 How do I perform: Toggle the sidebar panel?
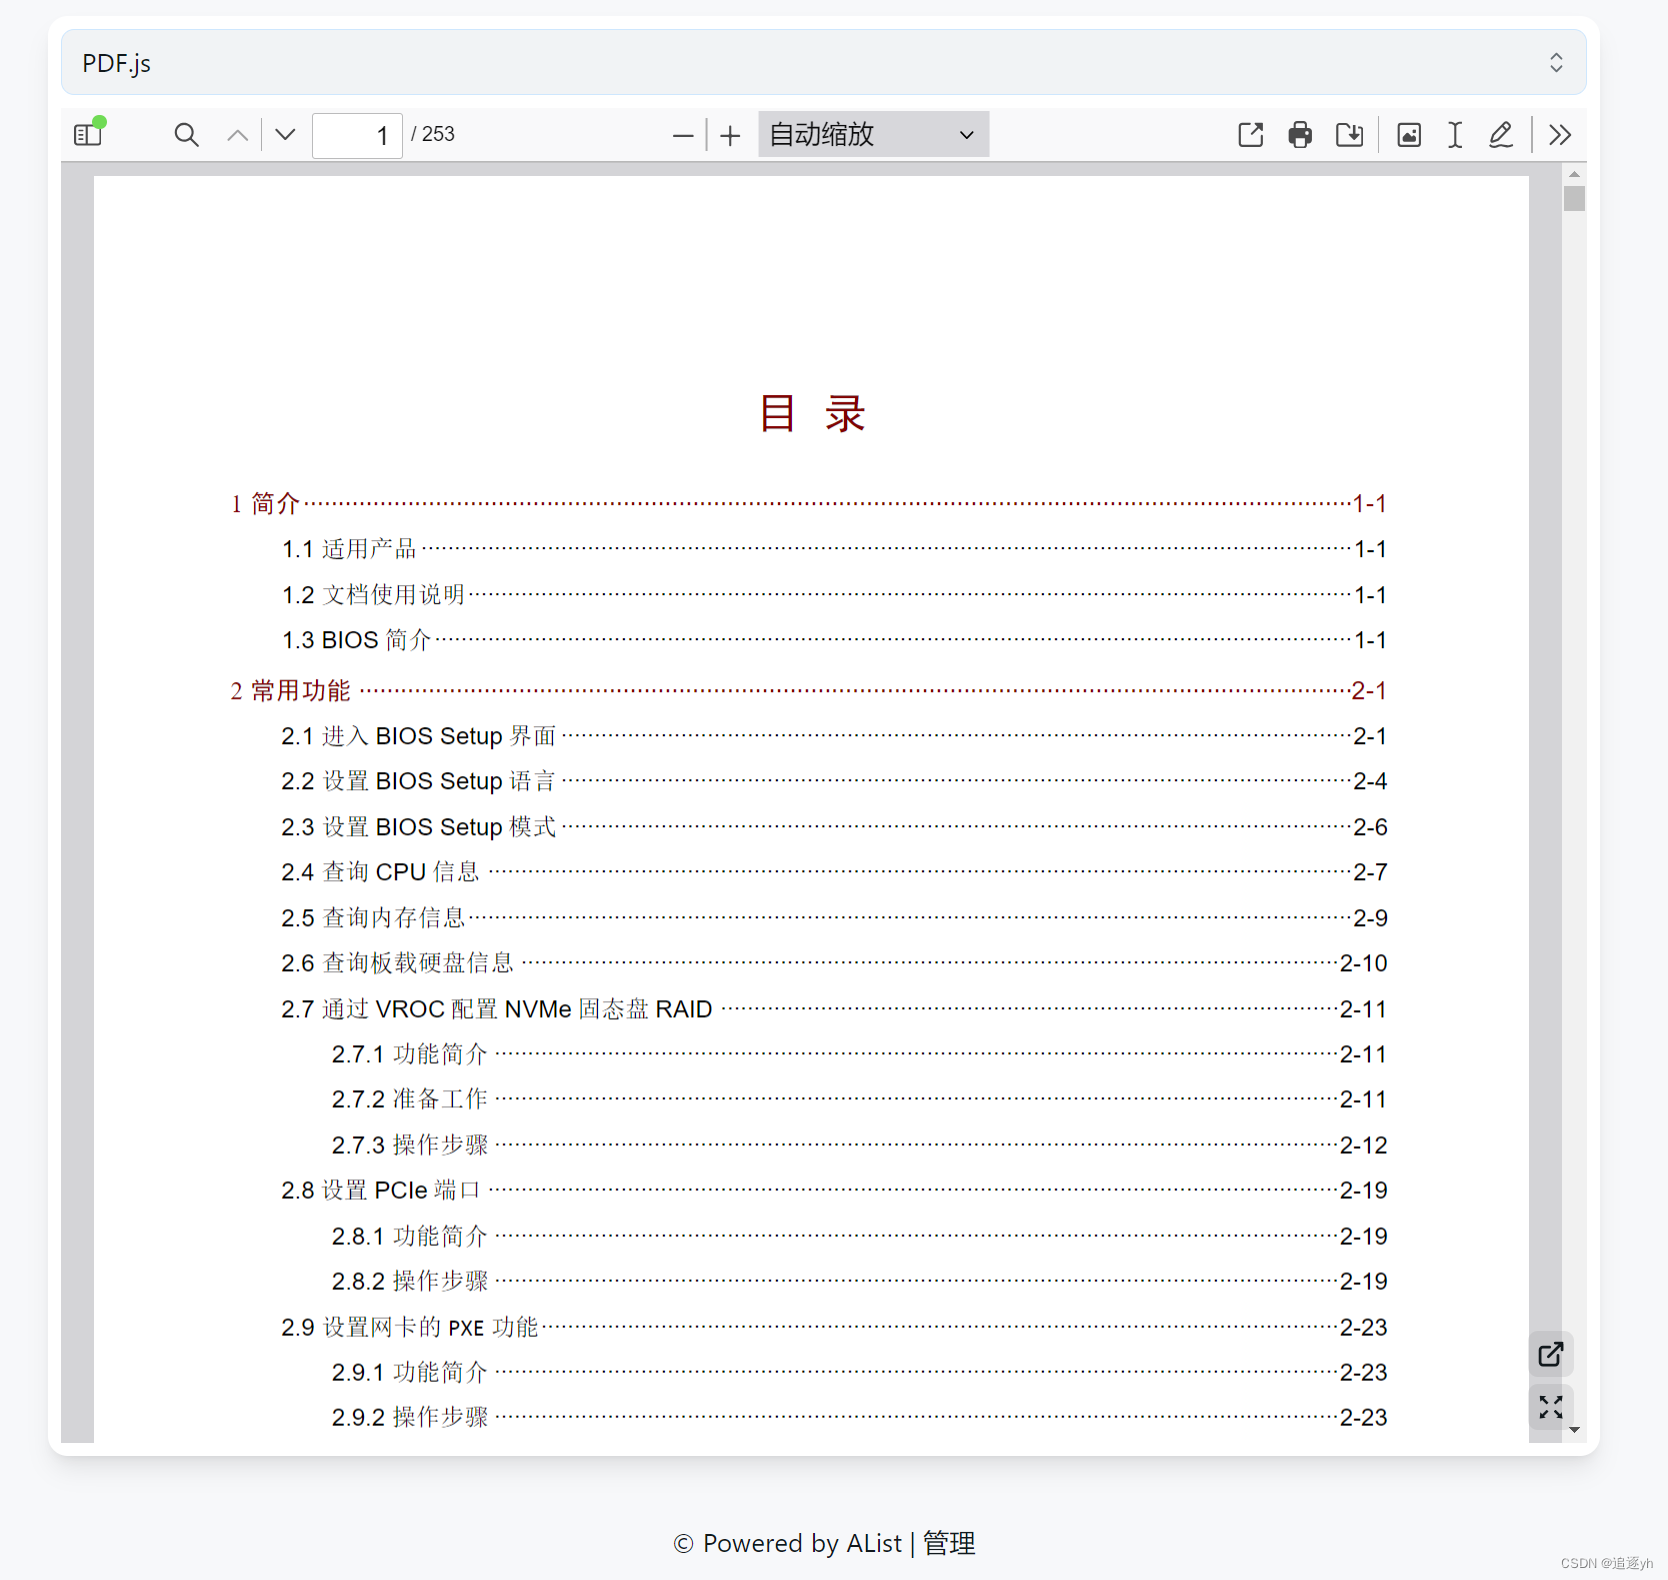click(88, 134)
